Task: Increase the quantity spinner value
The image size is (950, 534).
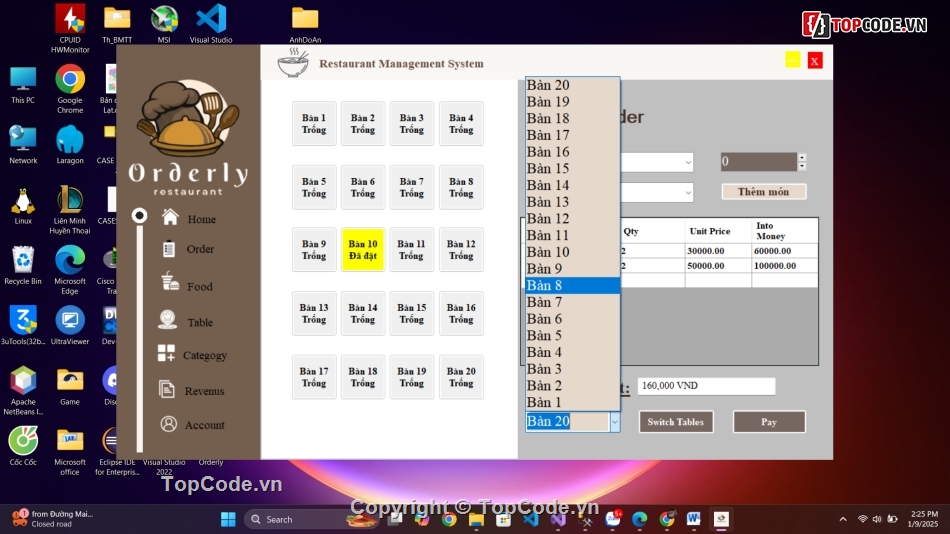Action: tap(802, 158)
